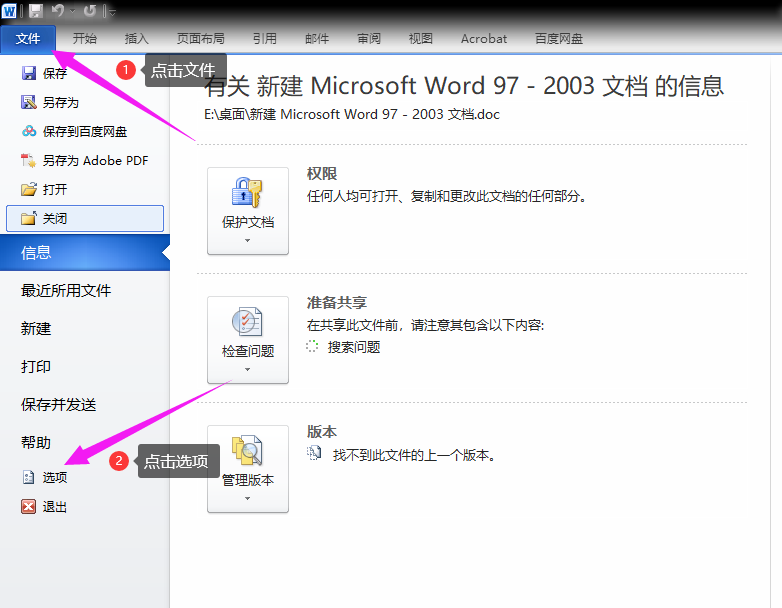Switch to the 开始 ribbon tab
Screen dimensions: 782x608
coord(85,39)
